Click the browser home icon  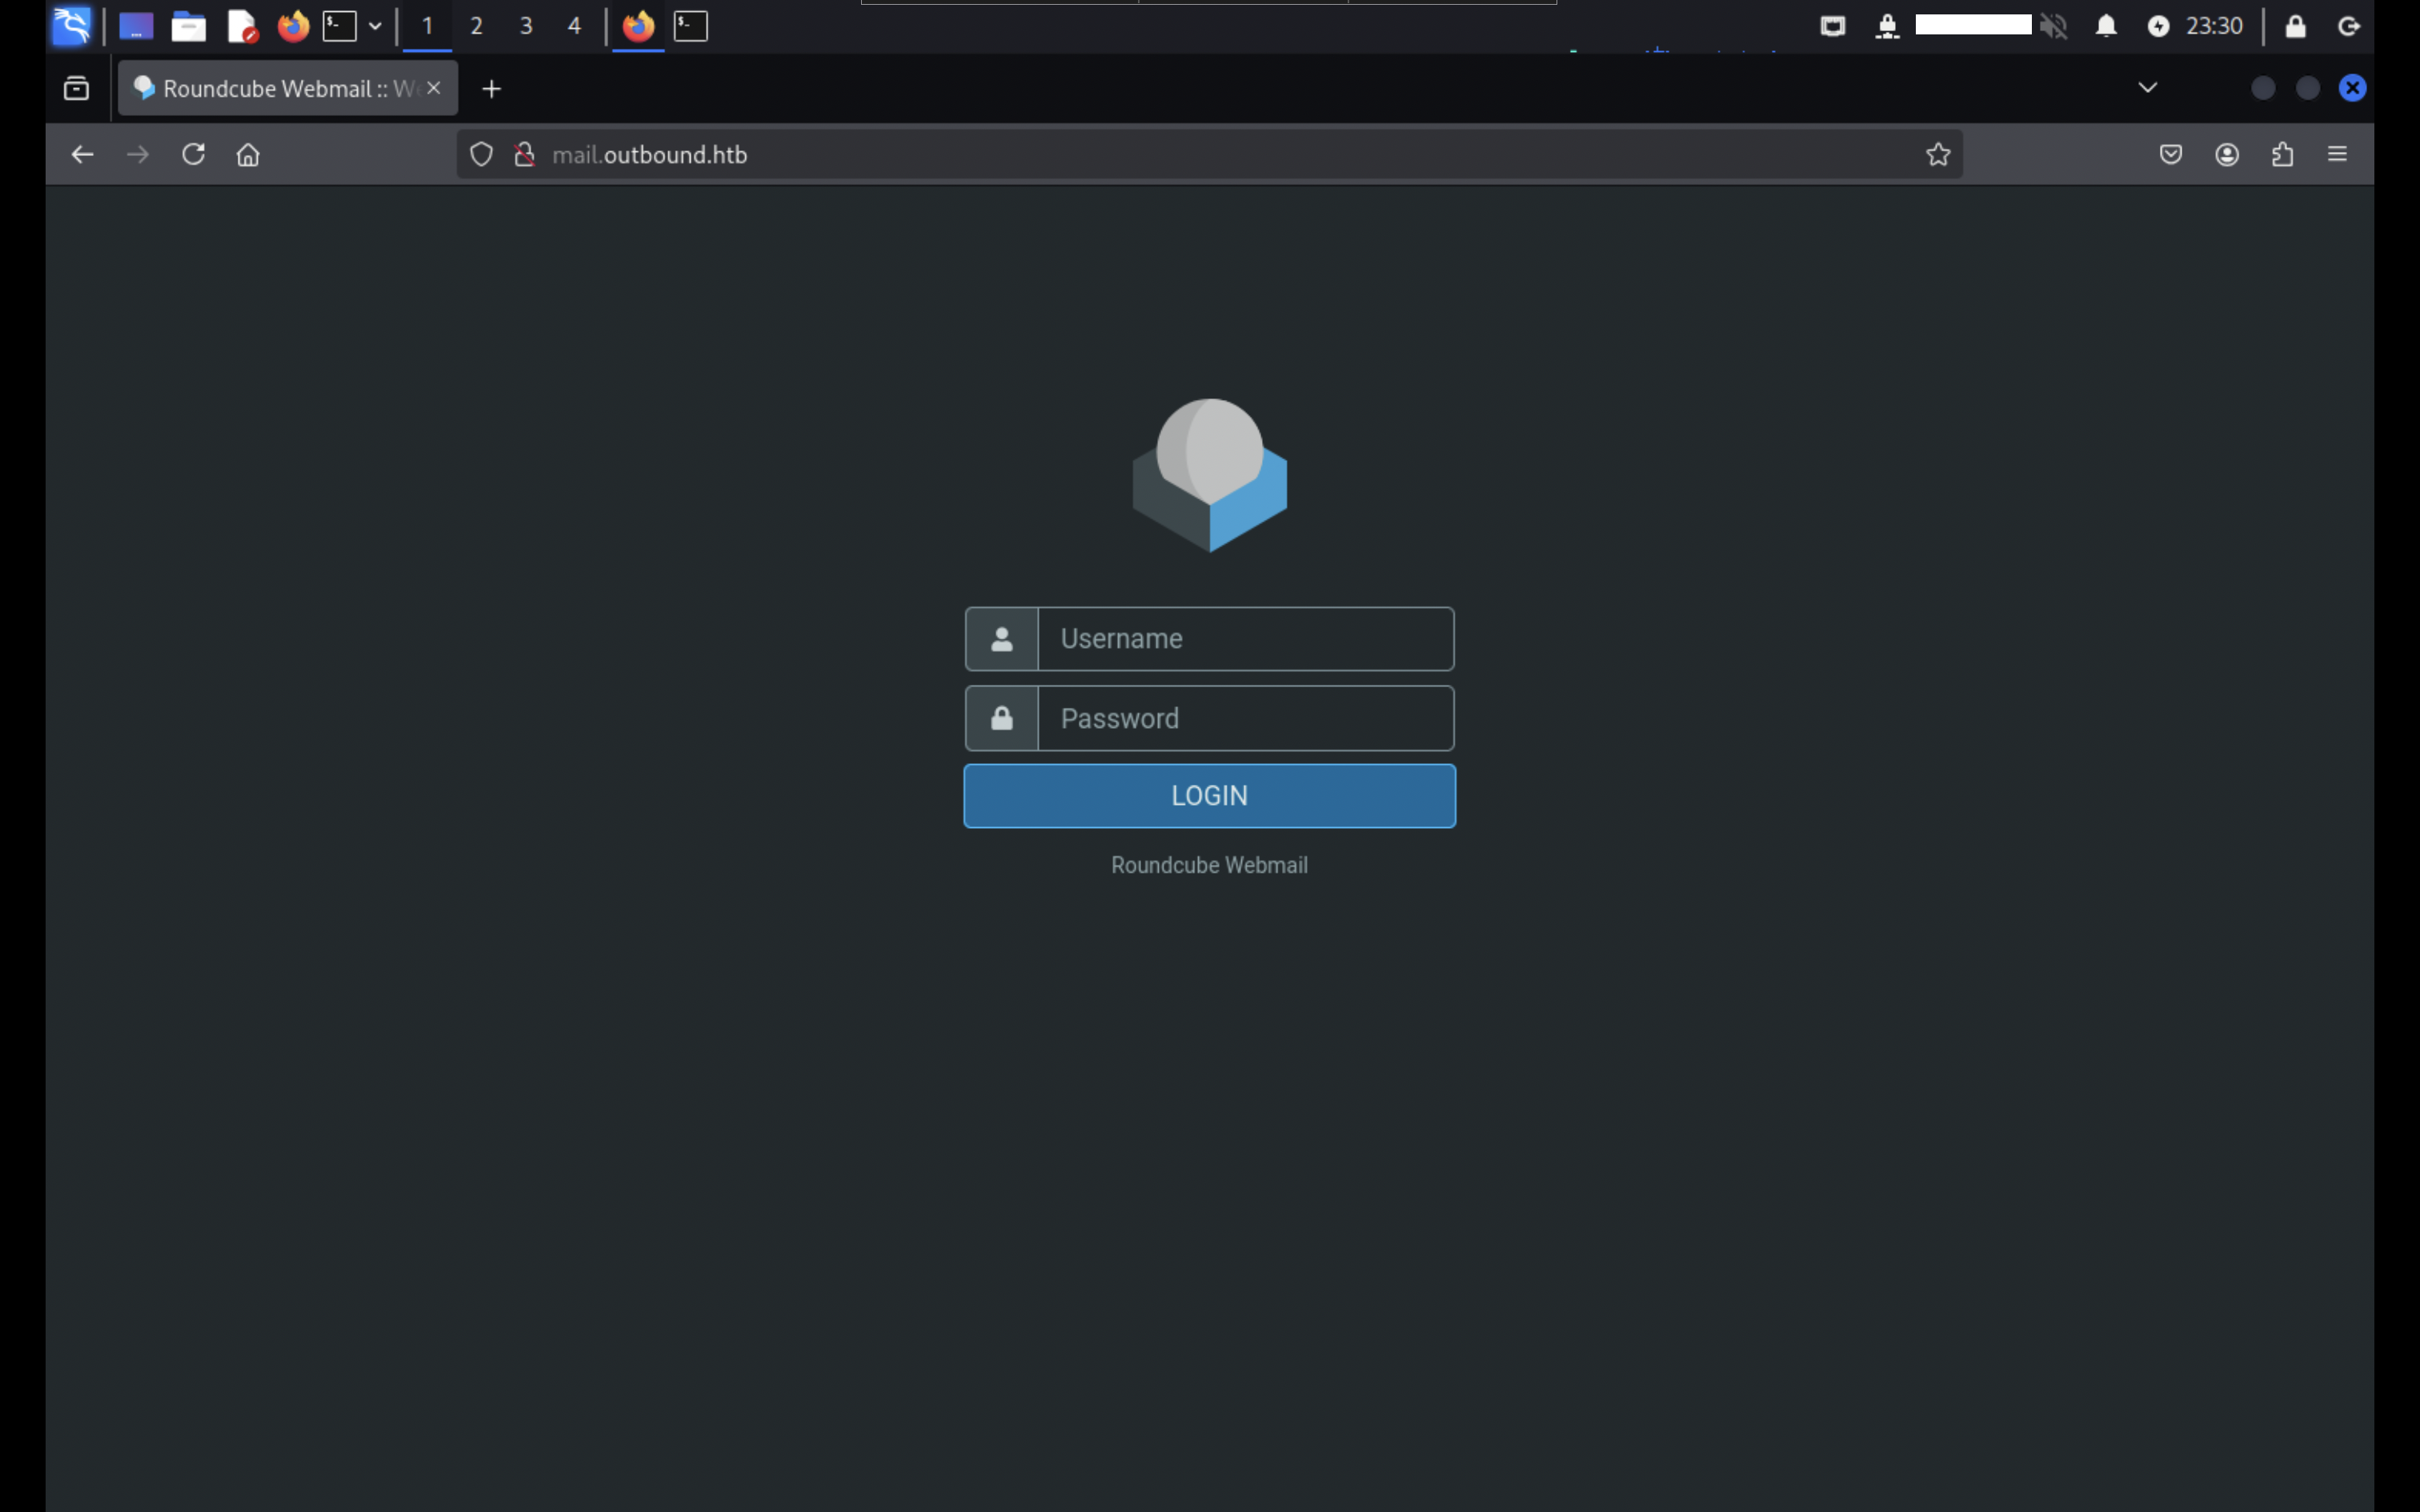pos(248,154)
